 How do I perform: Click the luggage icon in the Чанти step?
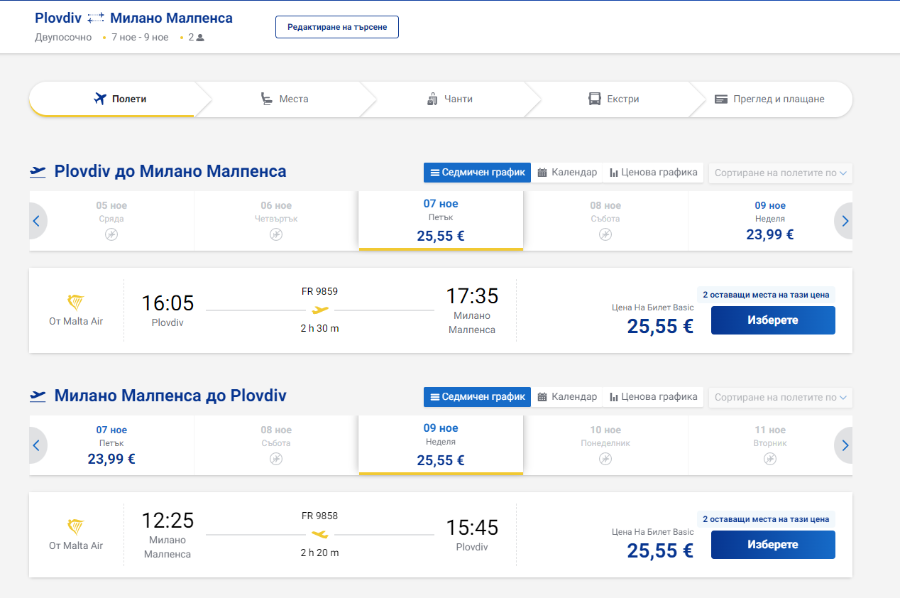[432, 99]
